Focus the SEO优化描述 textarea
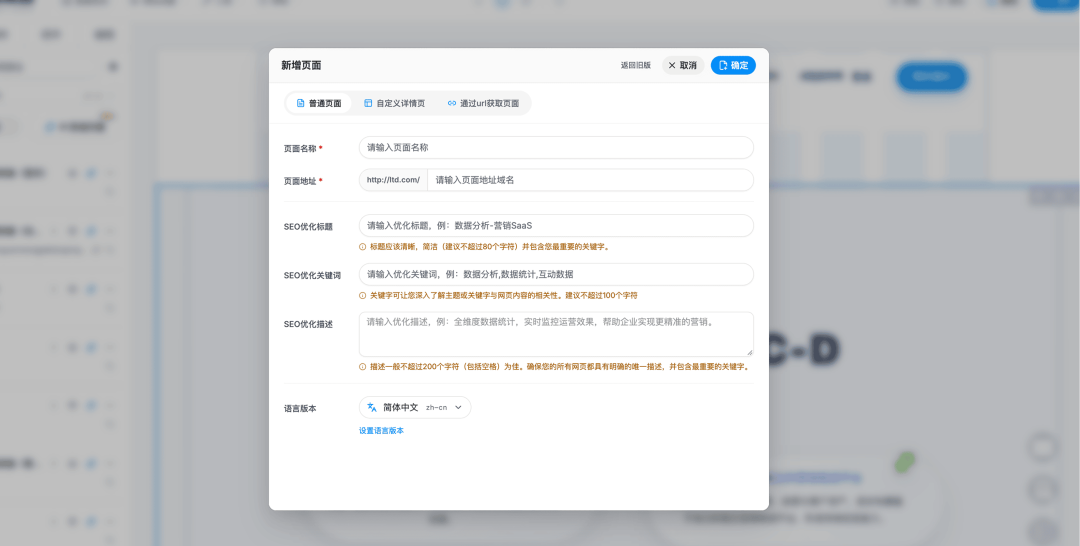Viewport: 1080px width, 546px height. pos(556,334)
